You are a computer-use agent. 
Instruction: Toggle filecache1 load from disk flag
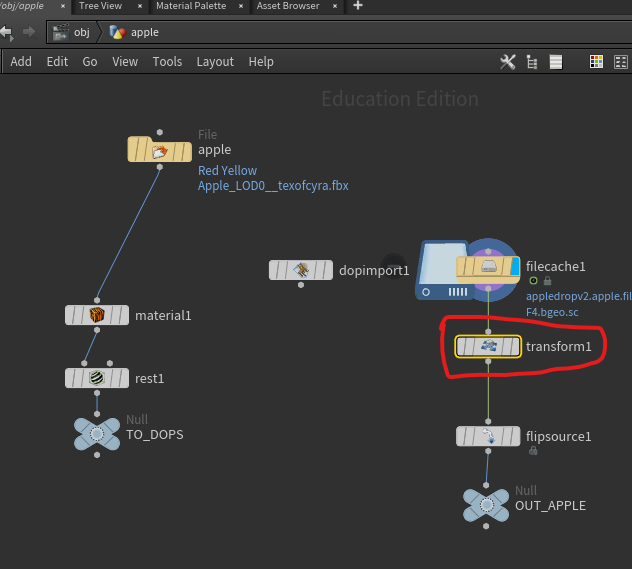pos(533,280)
